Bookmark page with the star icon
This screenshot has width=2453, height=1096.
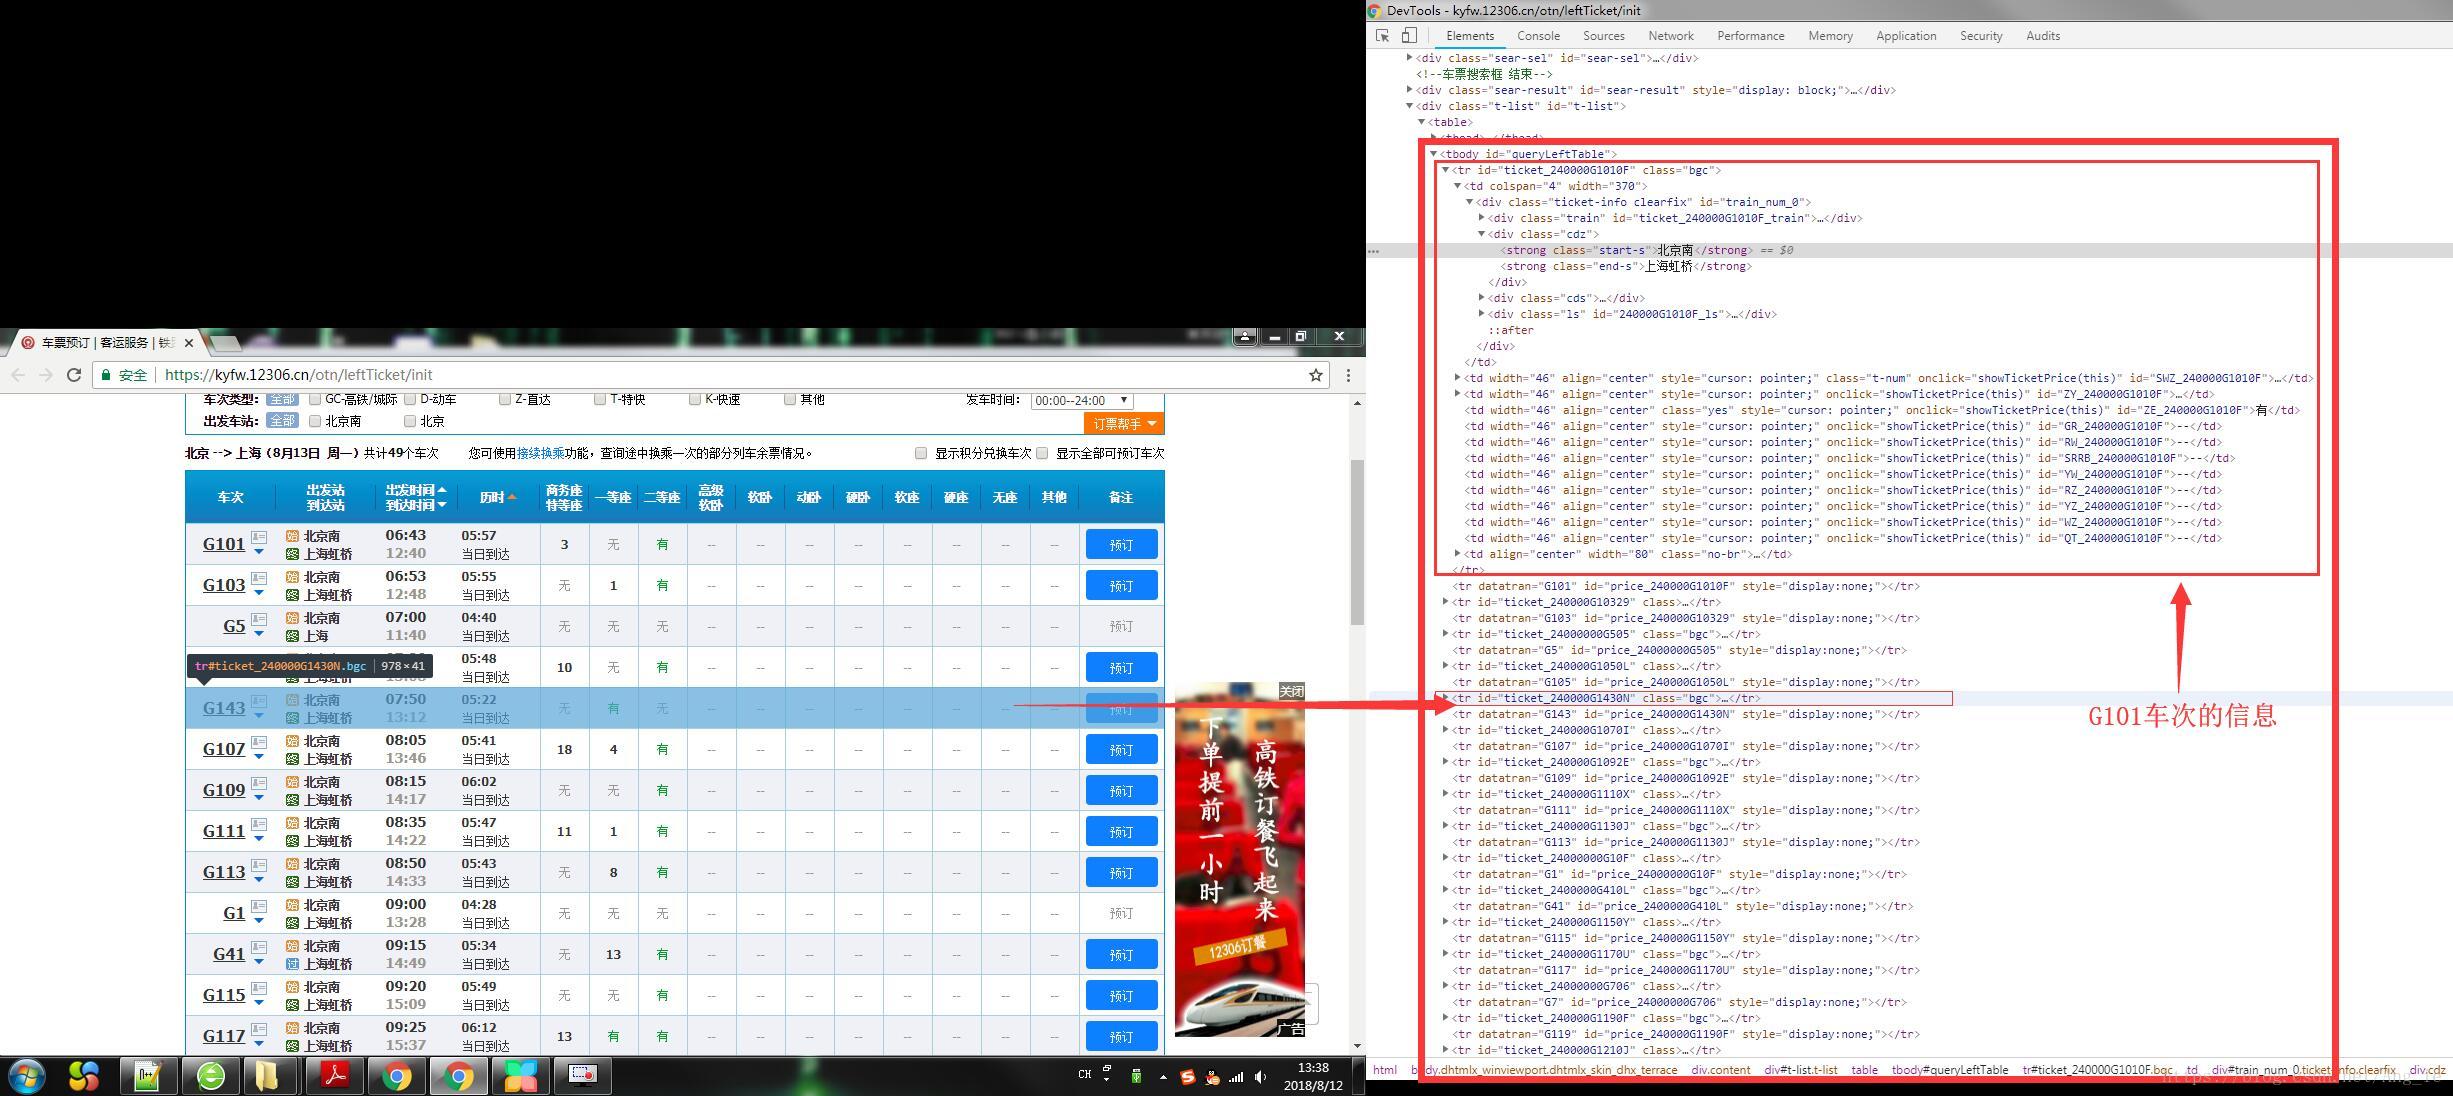tap(1316, 375)
